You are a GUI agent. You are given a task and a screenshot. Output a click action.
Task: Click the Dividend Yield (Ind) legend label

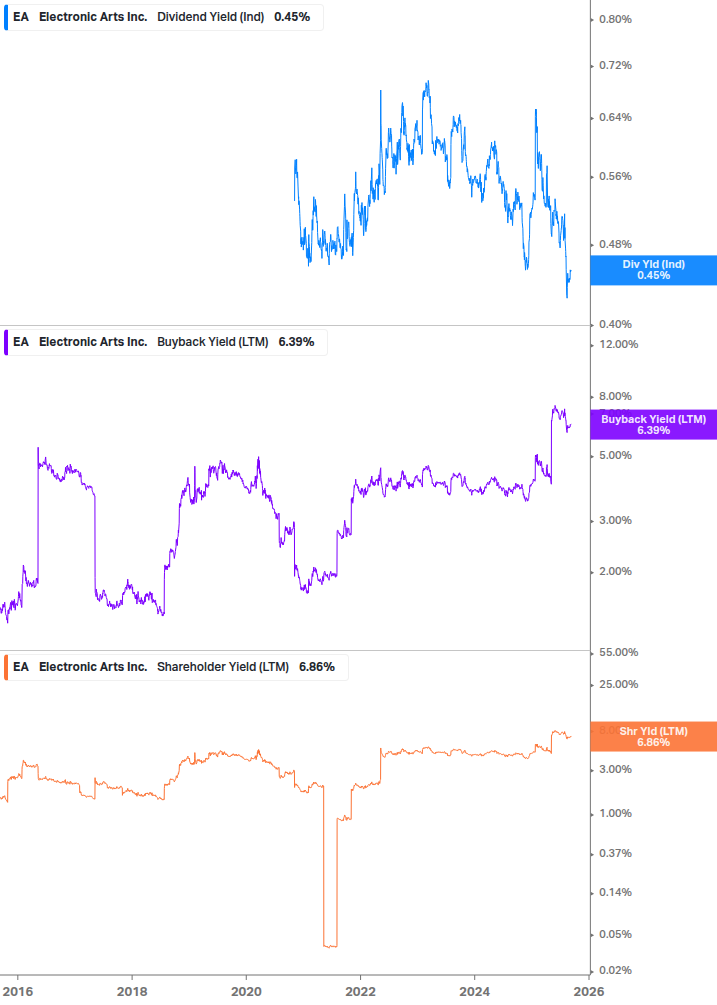(210, 17)
